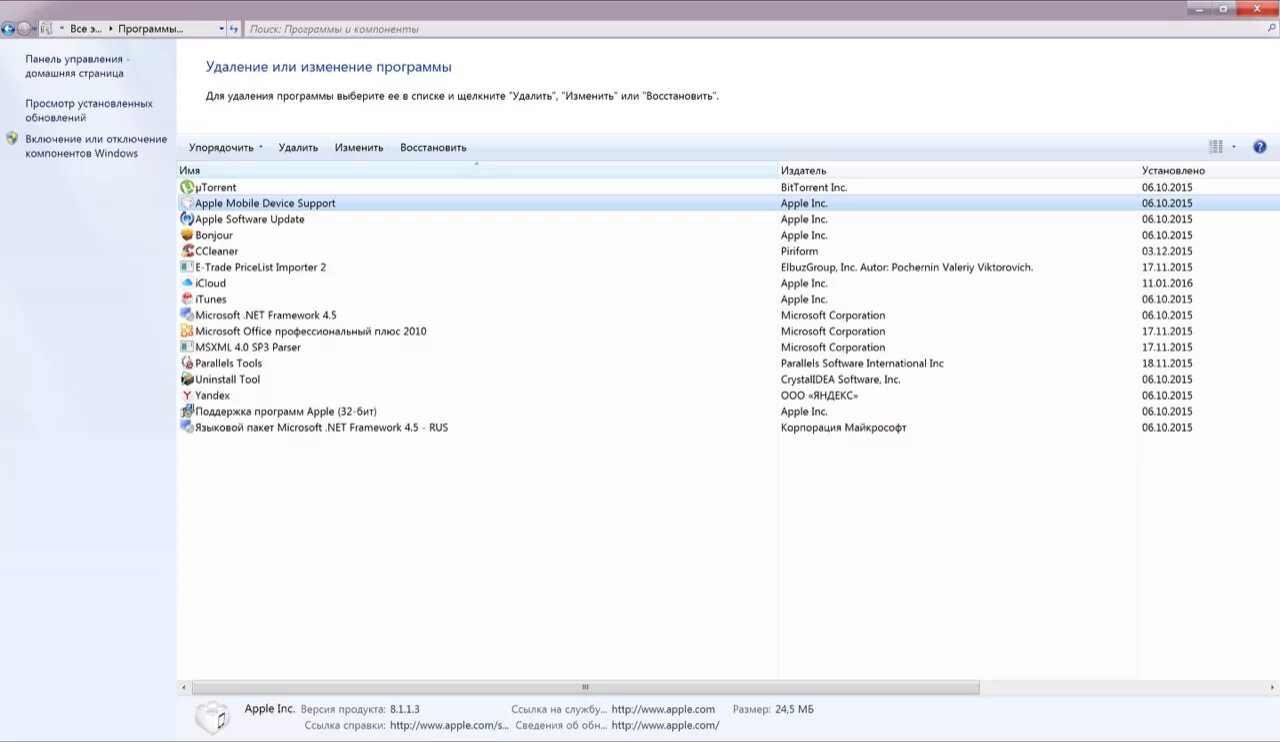Click publisher BitTorrent Inc. cell
The image size is (1280, 742).
pyautogui.click(x=814, y=187)
